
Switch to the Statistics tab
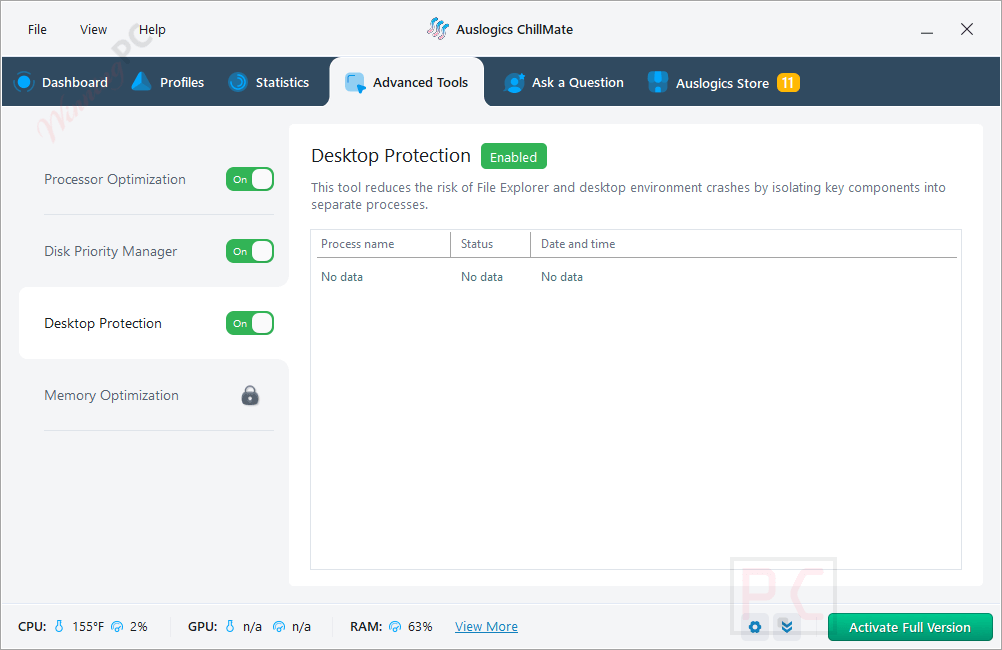(268, 82)
